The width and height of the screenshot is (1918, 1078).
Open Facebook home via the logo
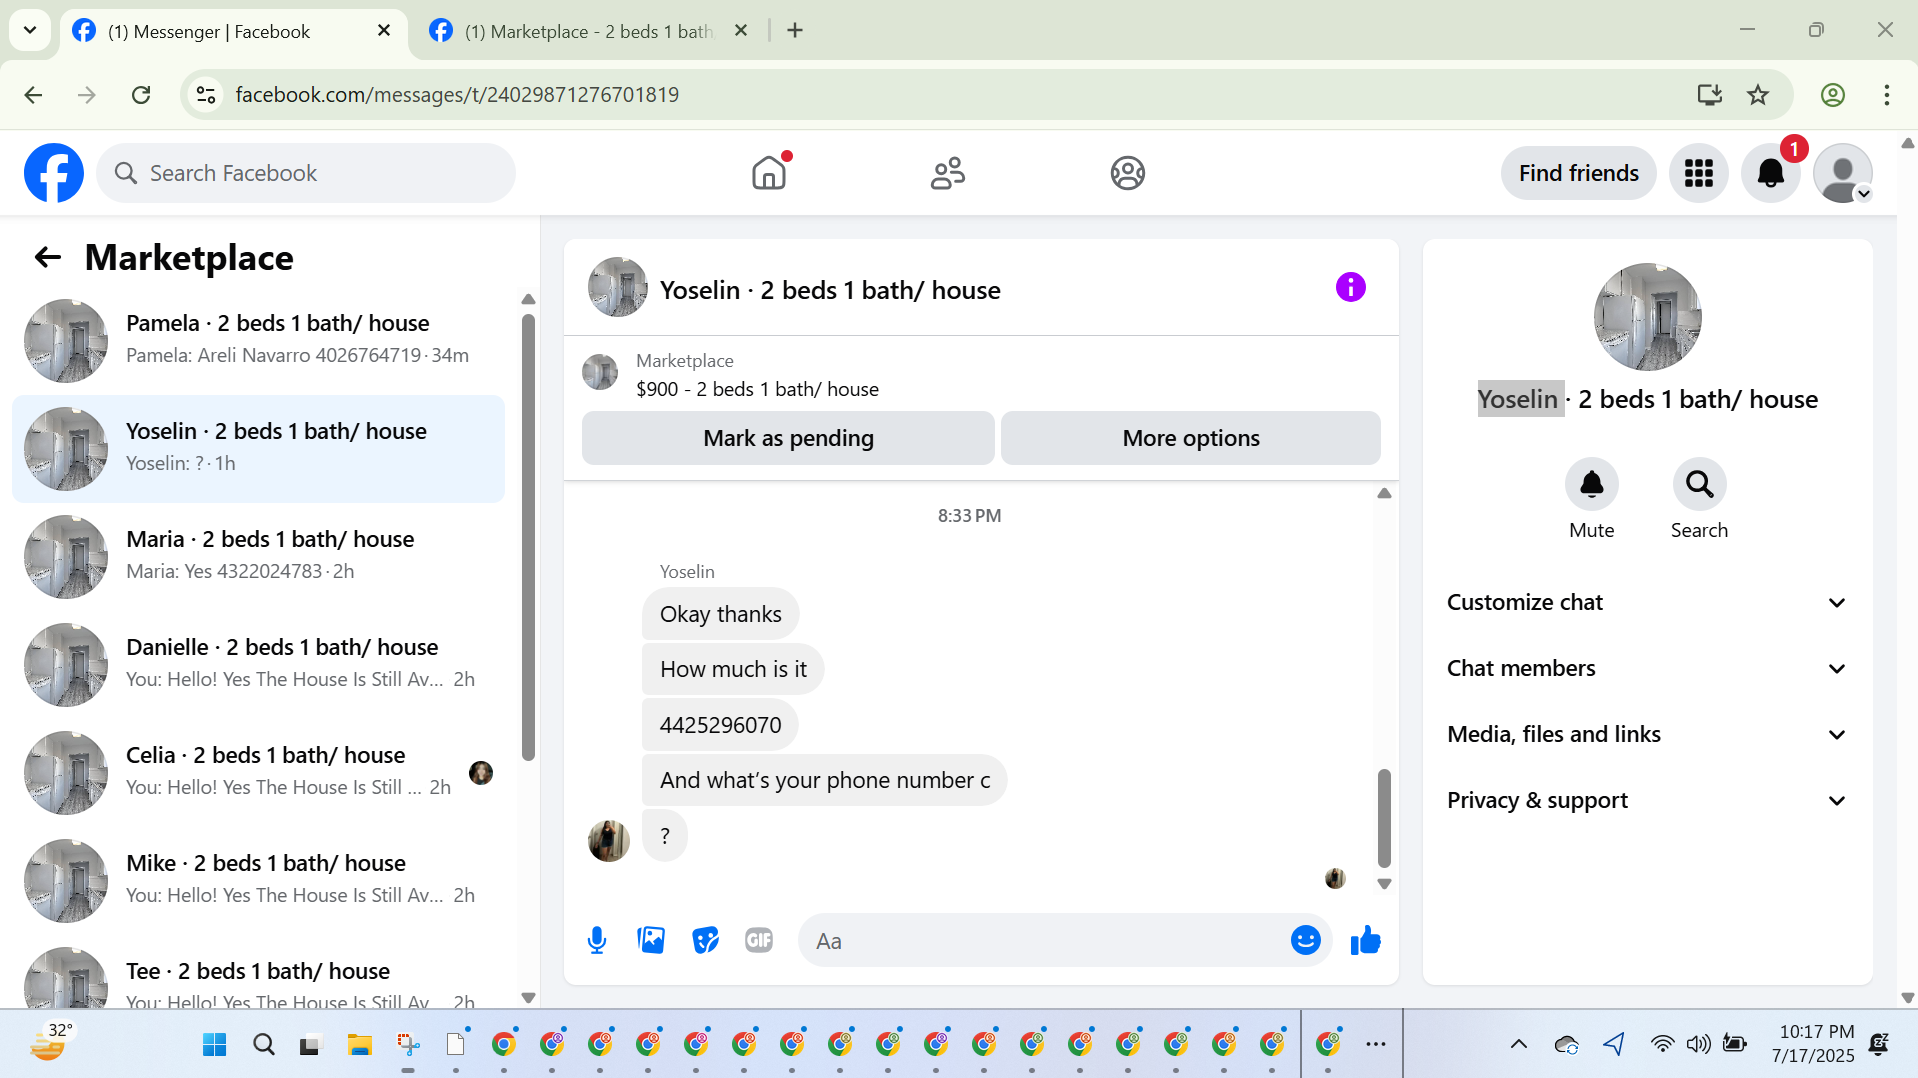54,173
